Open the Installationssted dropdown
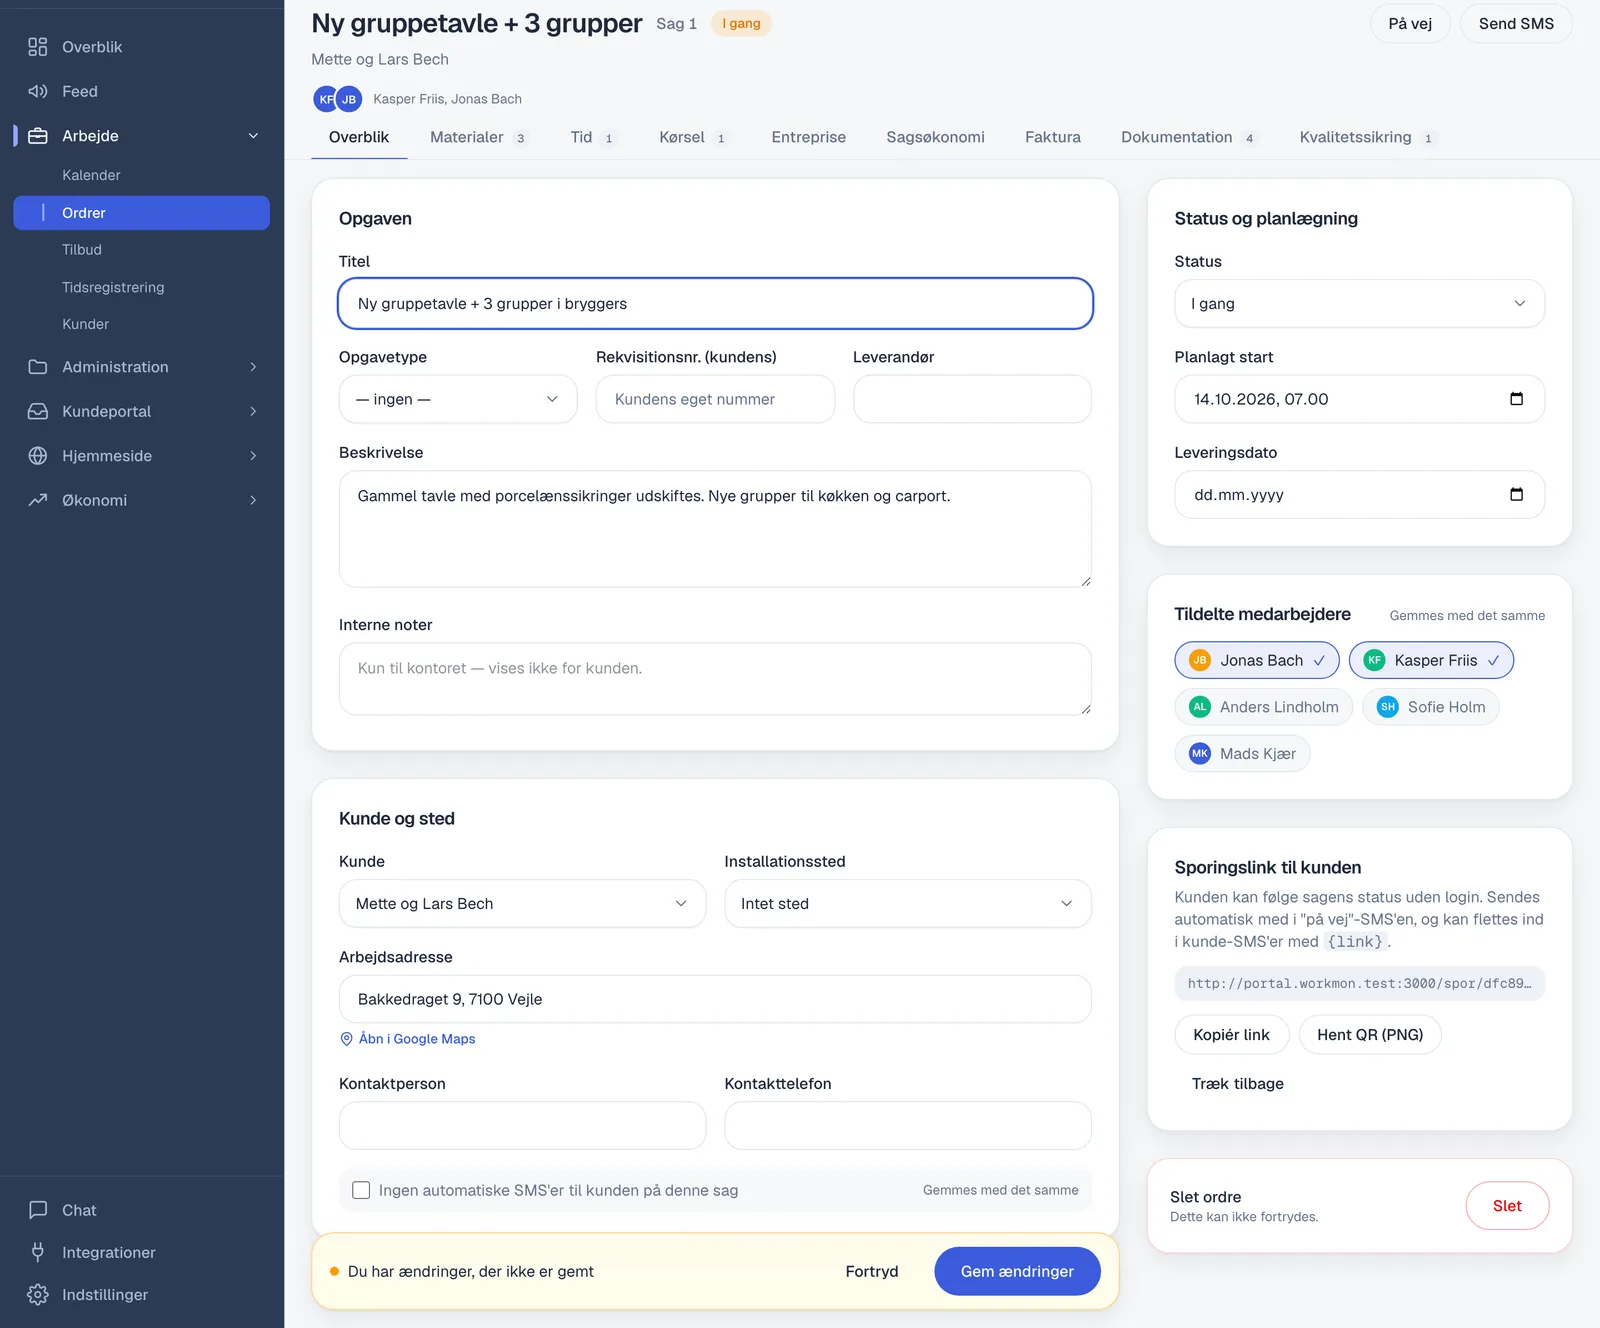 pos(908,904)
